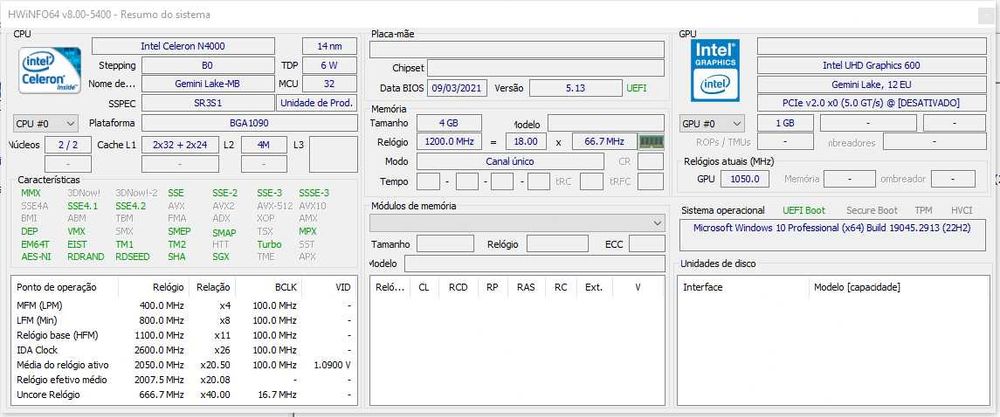Select the IDA Clock row
This screenshot has height=417, width=1000.
[184, 350]
